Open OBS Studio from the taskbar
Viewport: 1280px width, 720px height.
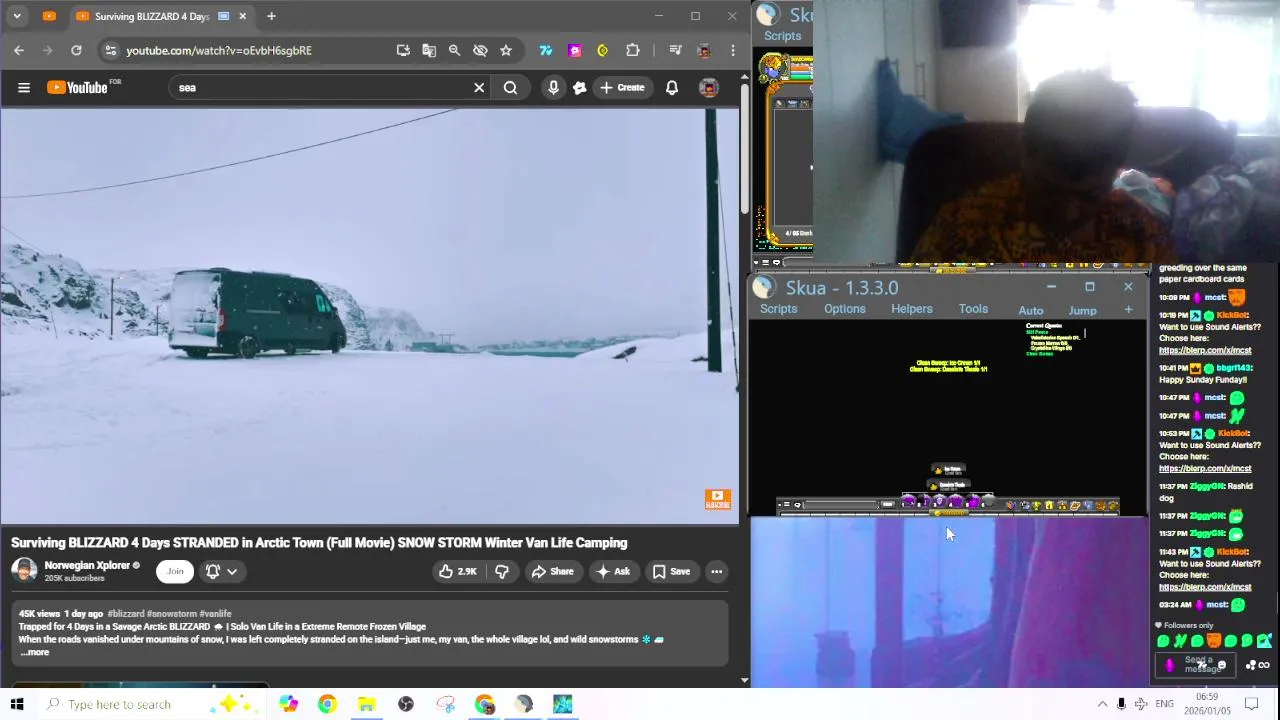click(x=406, y=704)
